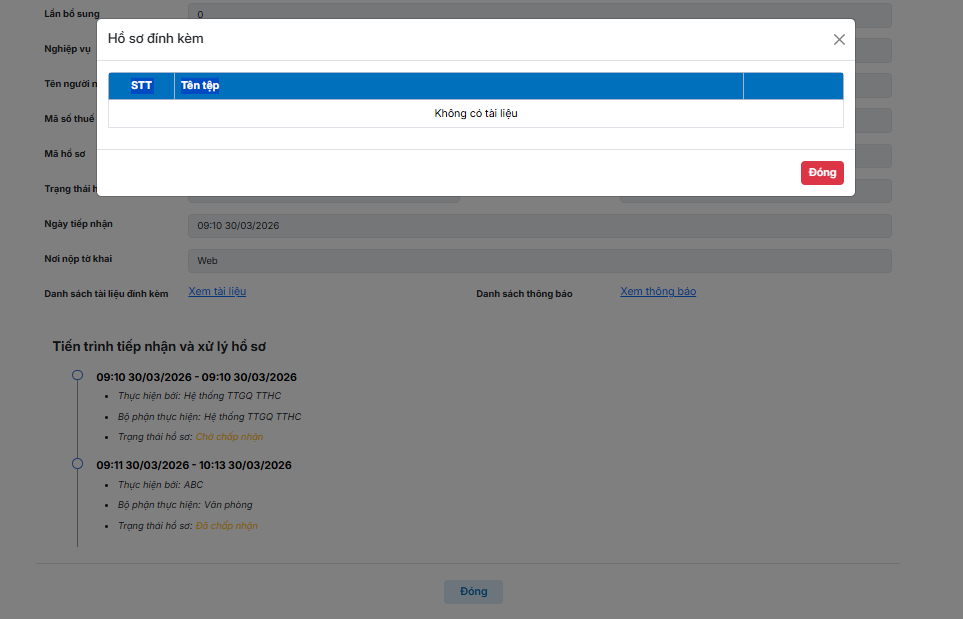Click the STT column header
The width and height of the screenshot is (963, 619).
[x=141, y=85]
